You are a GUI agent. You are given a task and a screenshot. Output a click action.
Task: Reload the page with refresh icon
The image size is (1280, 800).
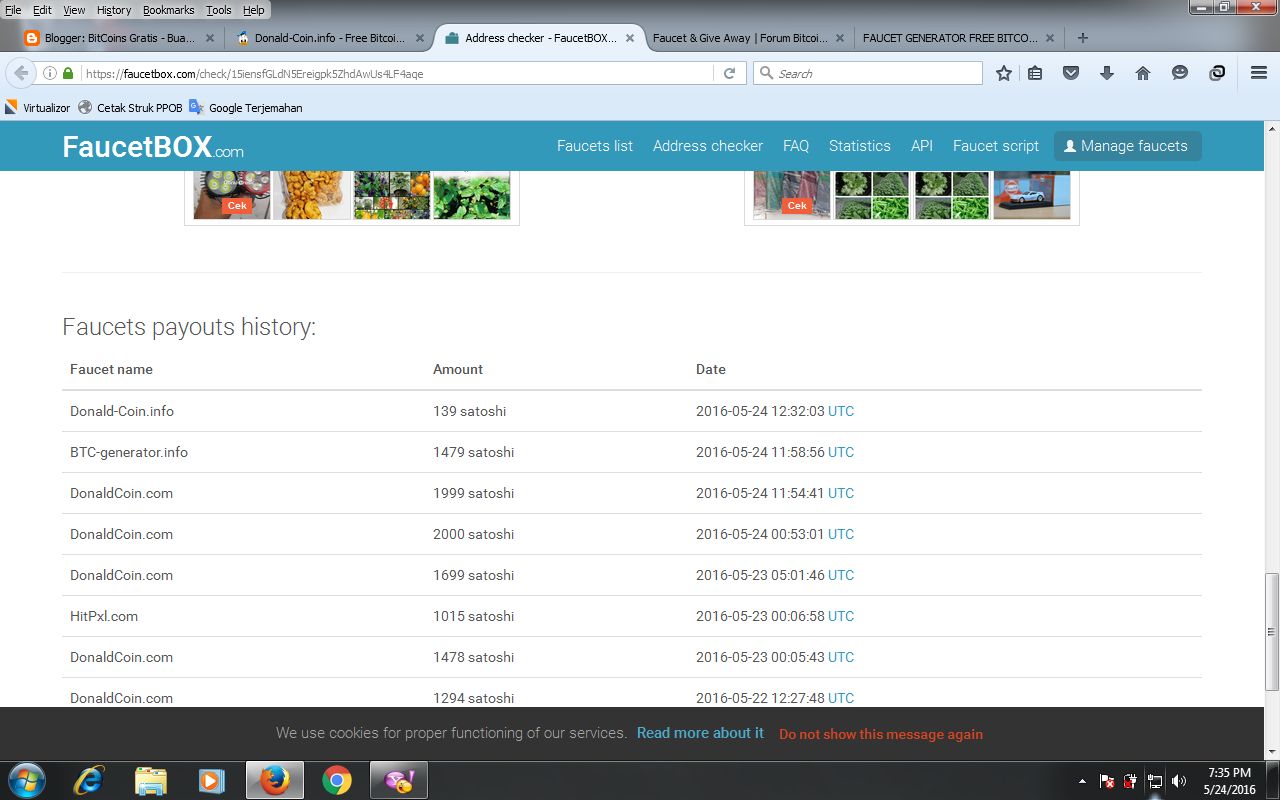point(729,73)
